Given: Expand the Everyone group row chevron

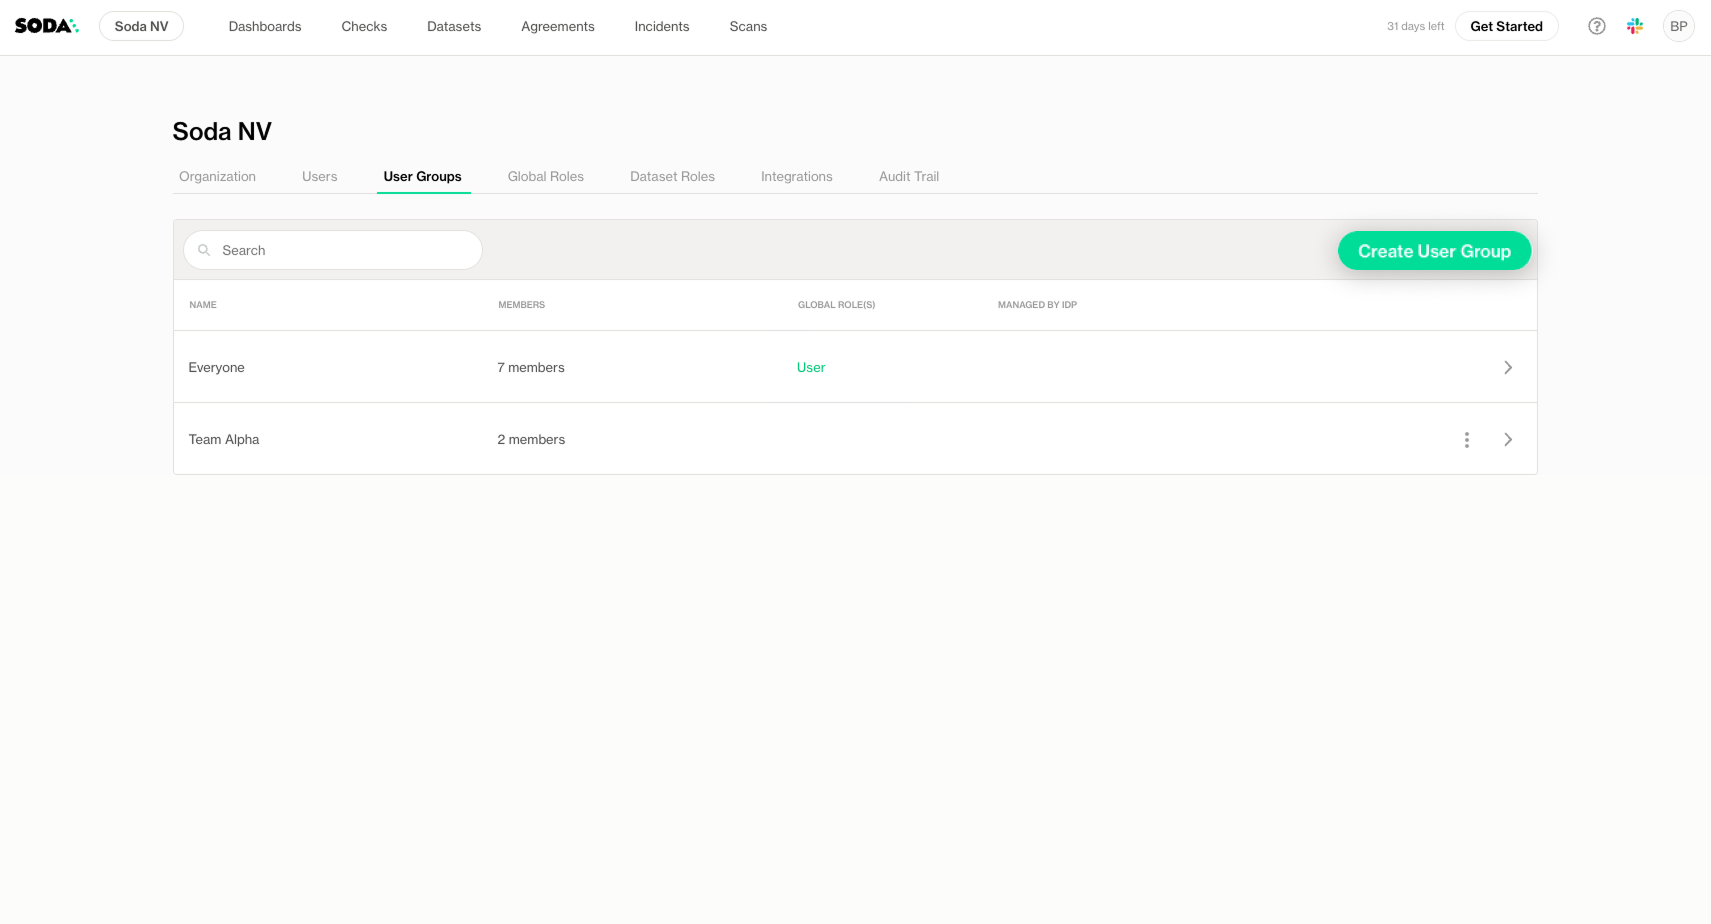Looking at the screenshot, I should [1507, 368].
